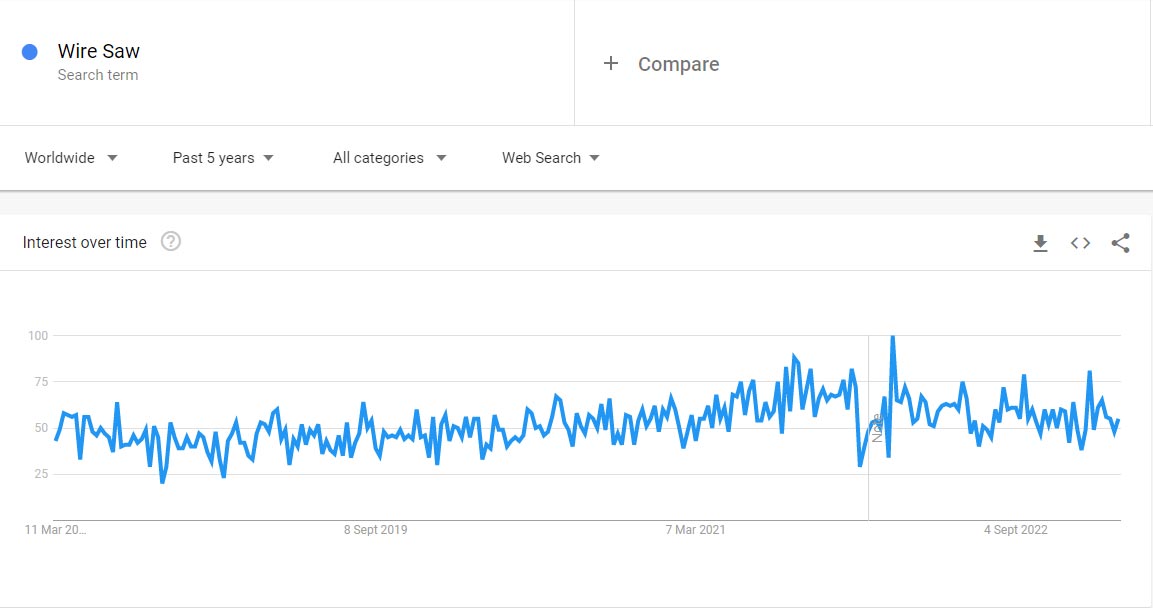Select the Interest over time heading
This screenshot has width=1153, height=608.
pyautogui.click(x=85, y=242)
